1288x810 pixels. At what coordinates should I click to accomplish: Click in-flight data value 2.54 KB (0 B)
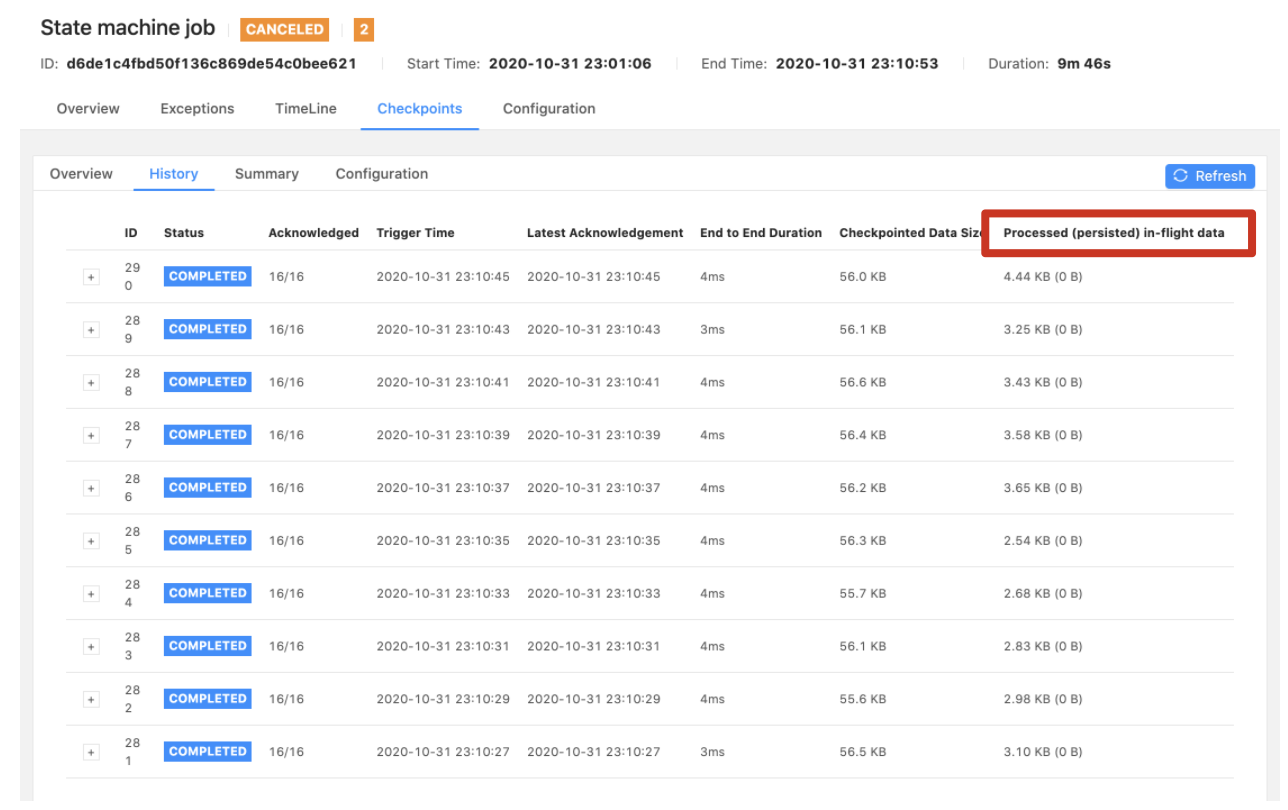coord(1043,541)
